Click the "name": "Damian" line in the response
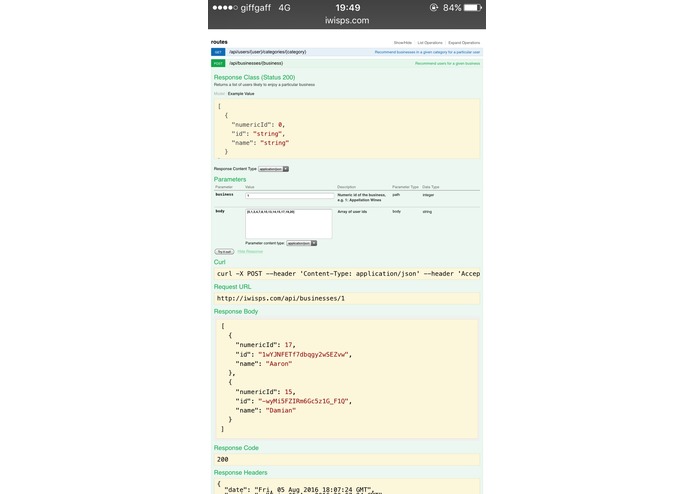The height and width of the screenshot is (494, 695). click(x=266, y=411)
